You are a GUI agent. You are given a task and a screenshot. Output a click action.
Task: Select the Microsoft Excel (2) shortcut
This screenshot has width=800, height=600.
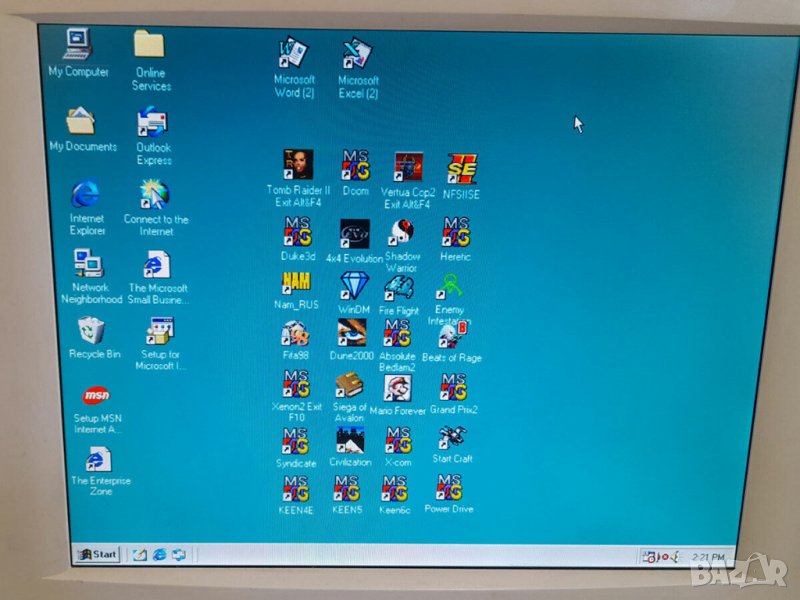coord(357,55)
